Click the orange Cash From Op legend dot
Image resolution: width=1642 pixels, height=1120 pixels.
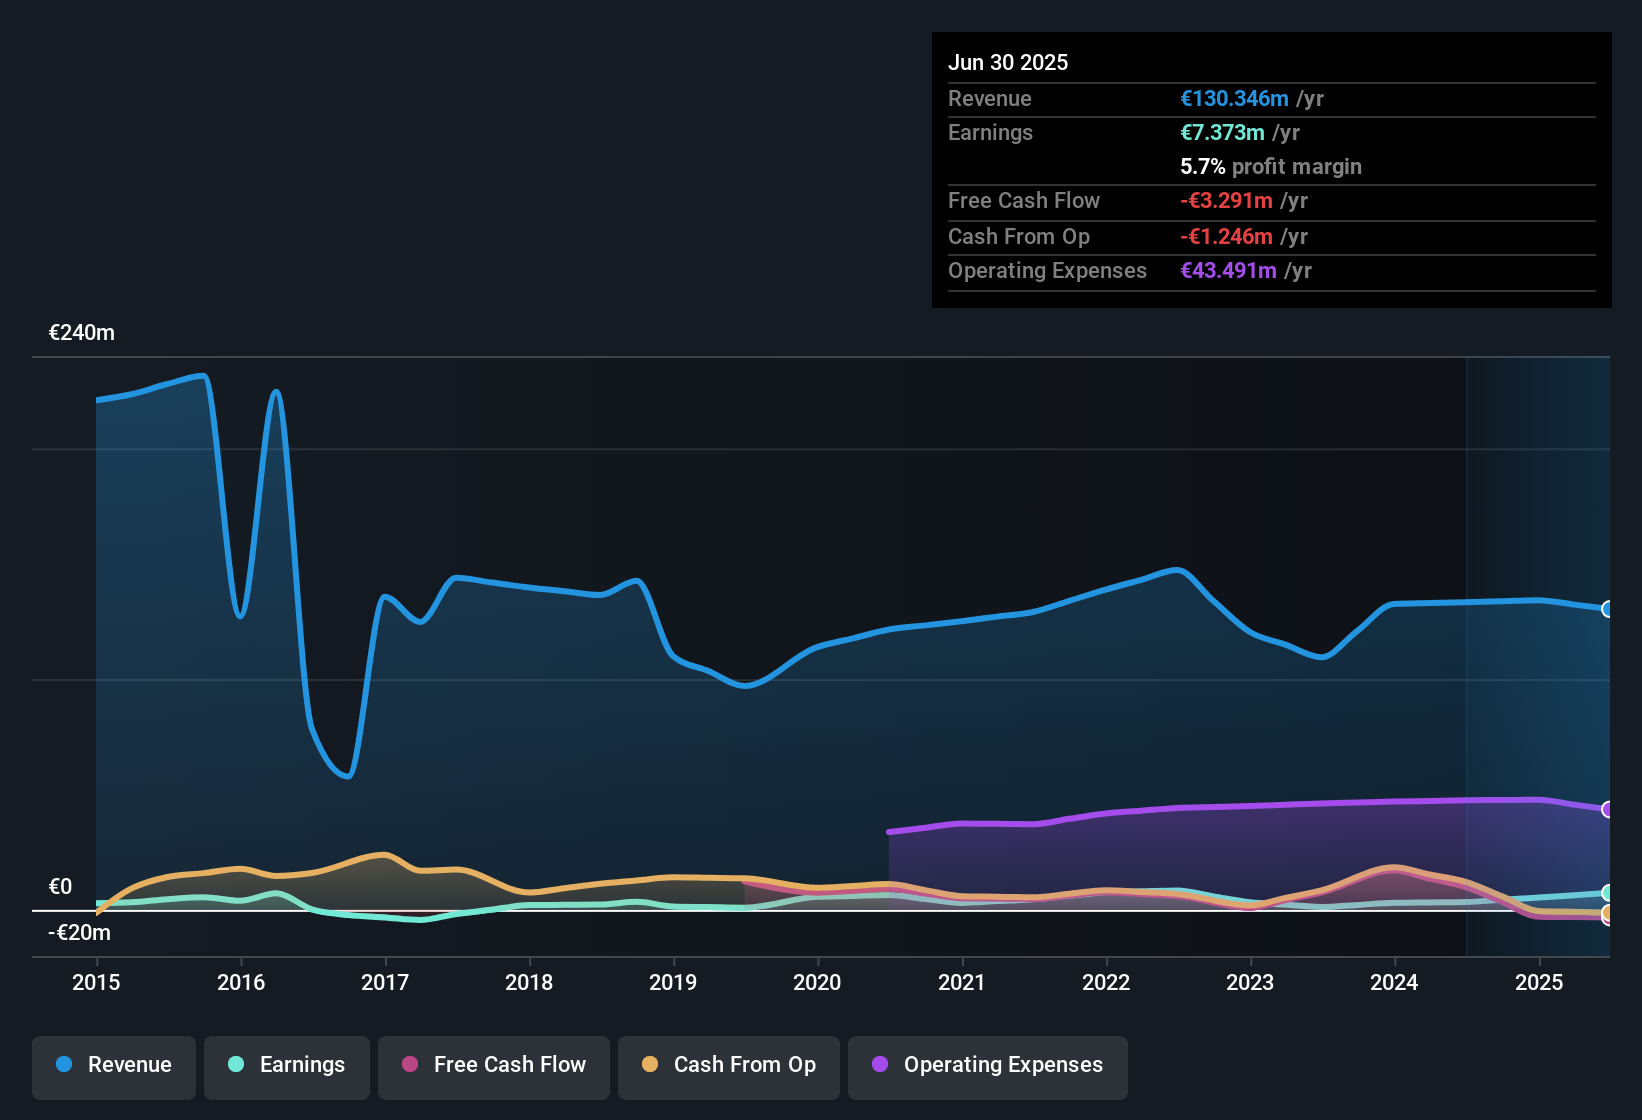(x=650, y=1064)
